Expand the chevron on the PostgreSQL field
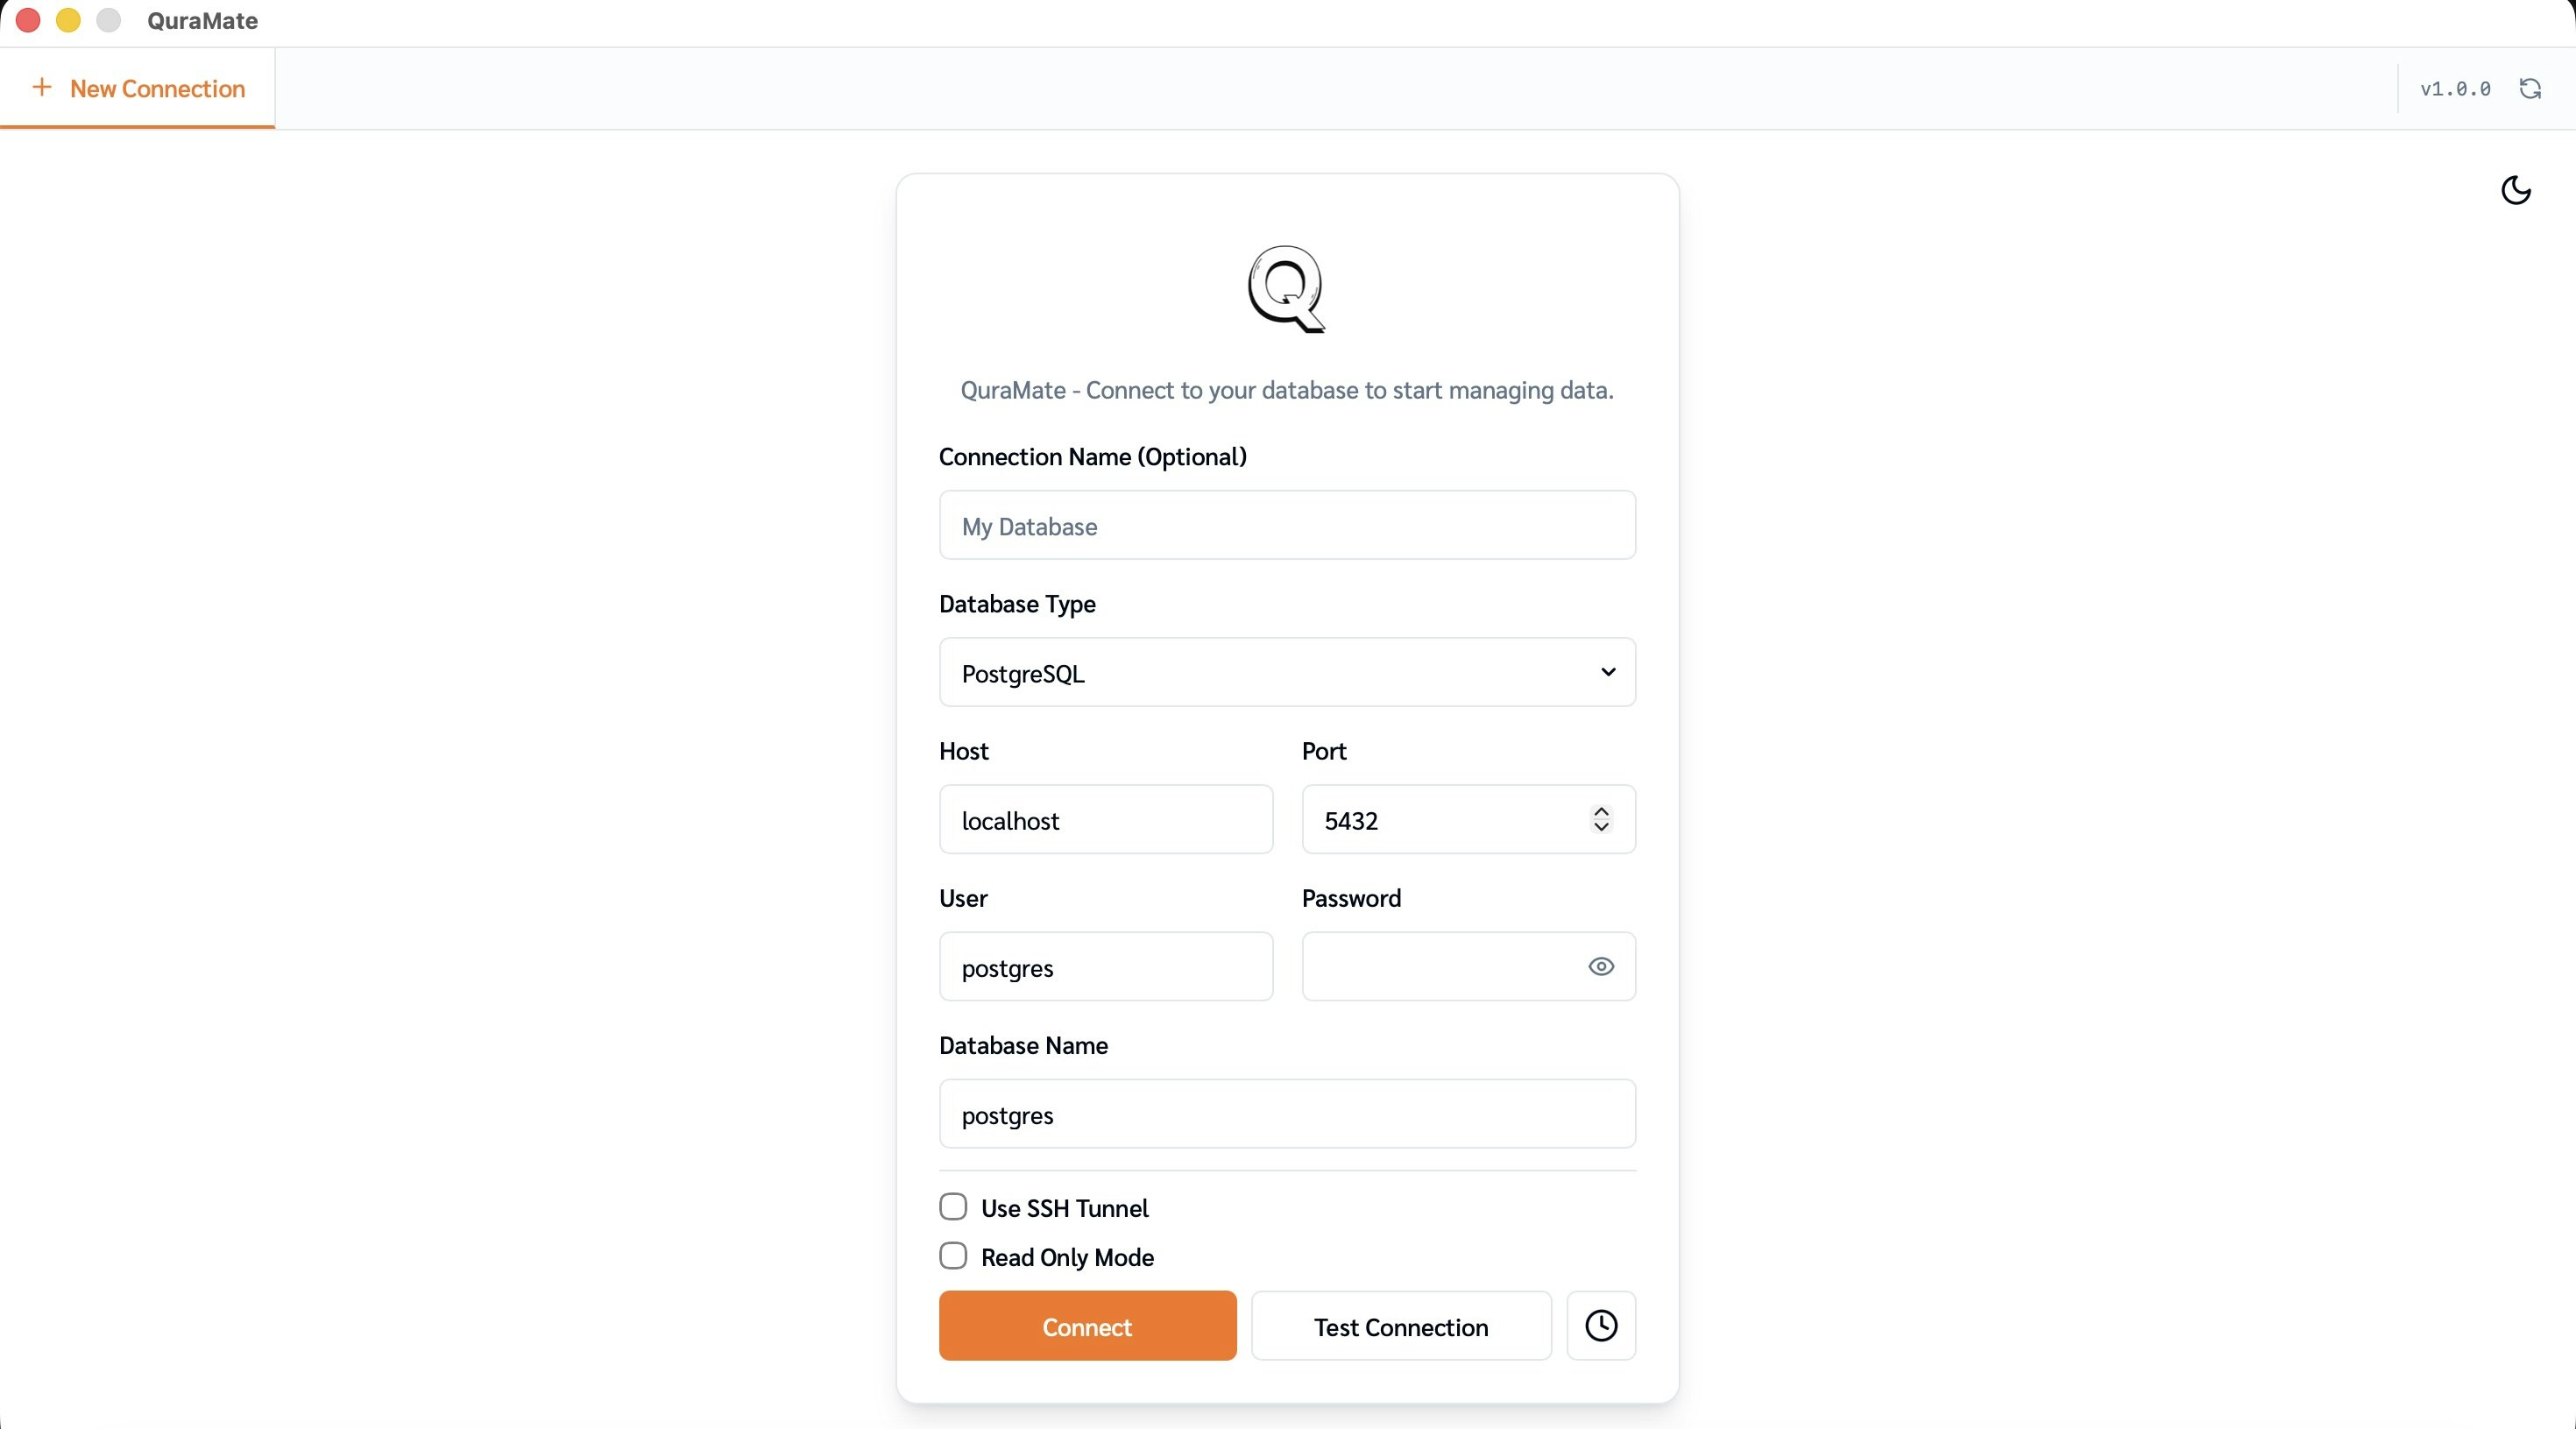2576x1429 pixels. [1607, 672]
